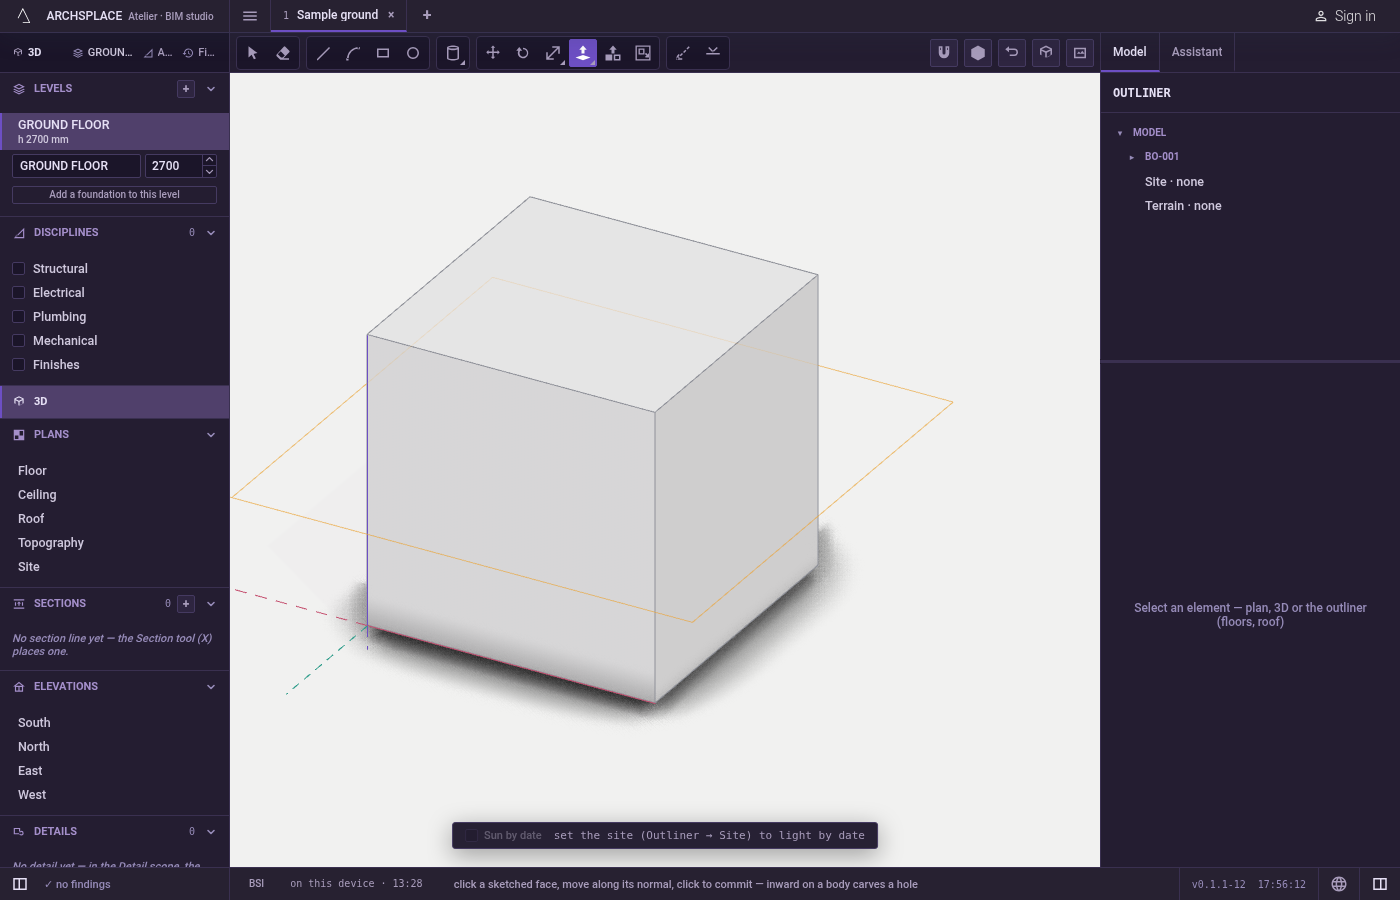This screenshot has height=900, width=1400.
Task: Collapse the Levels section chevron
Action: pyautogui.click(x=211, y=89)
